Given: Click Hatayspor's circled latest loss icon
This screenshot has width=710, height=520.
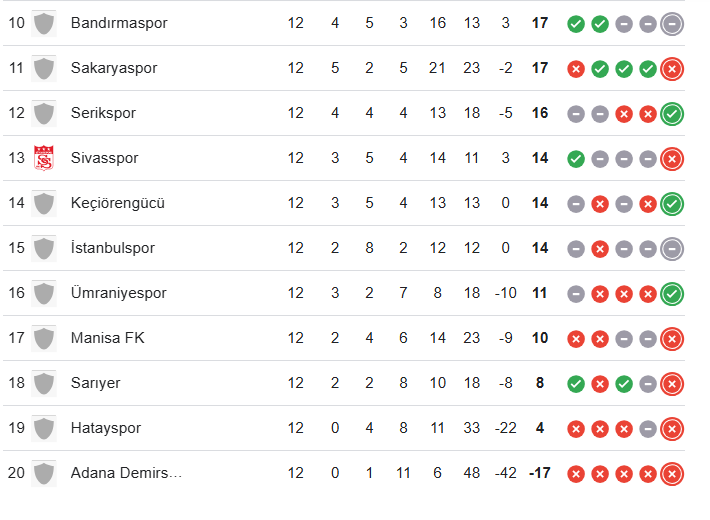Looking at the screenshot, I should [x=672, y=428].
